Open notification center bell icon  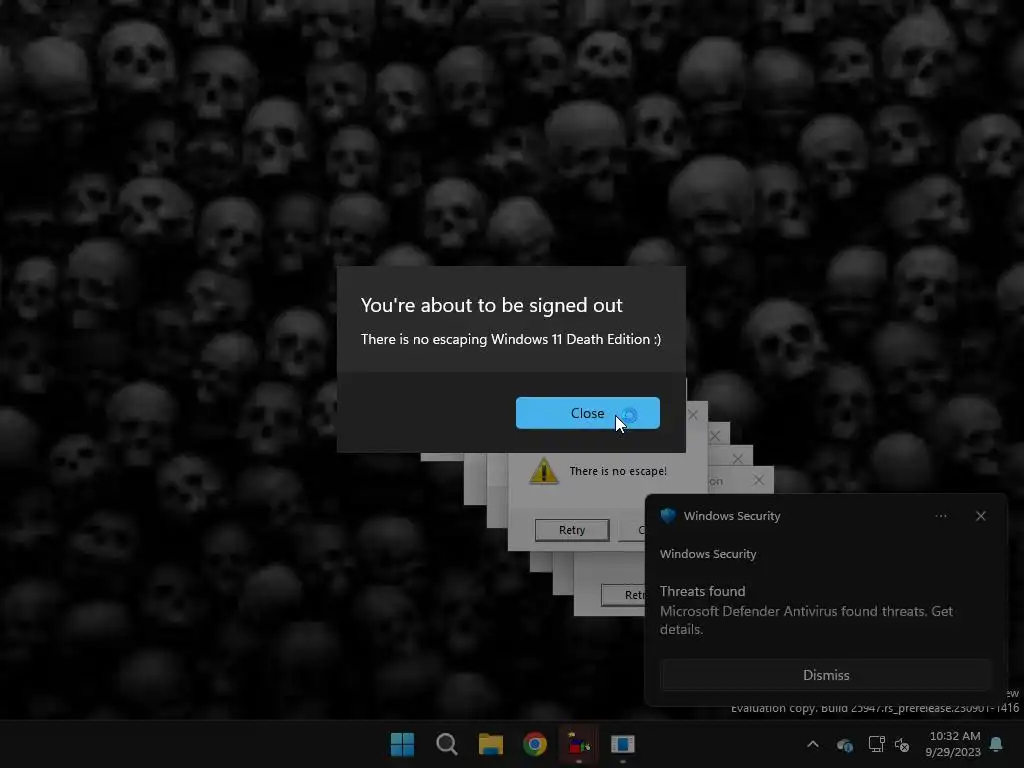(997, 744)
